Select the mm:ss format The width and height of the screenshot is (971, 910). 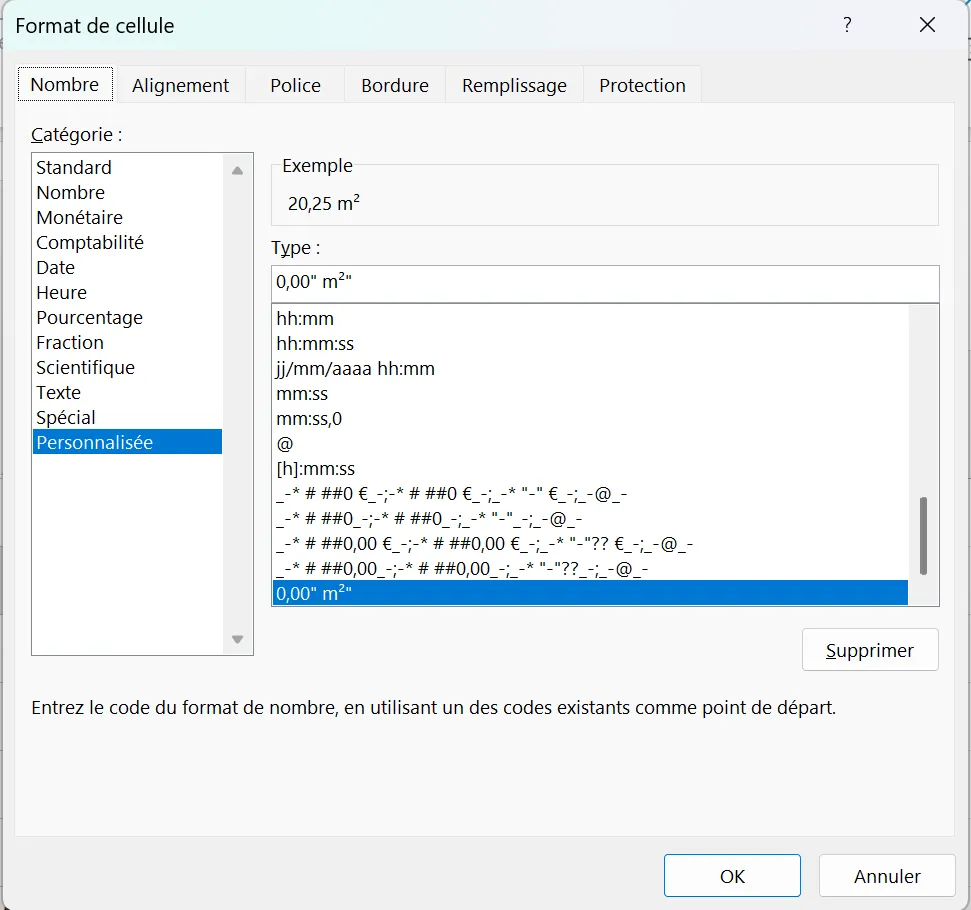590,393
